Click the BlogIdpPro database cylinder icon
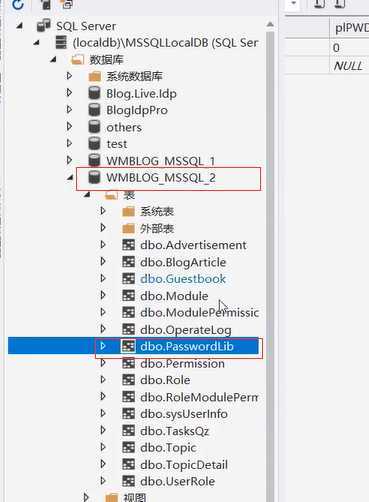The image size is (369, 502). pos(94,110)
